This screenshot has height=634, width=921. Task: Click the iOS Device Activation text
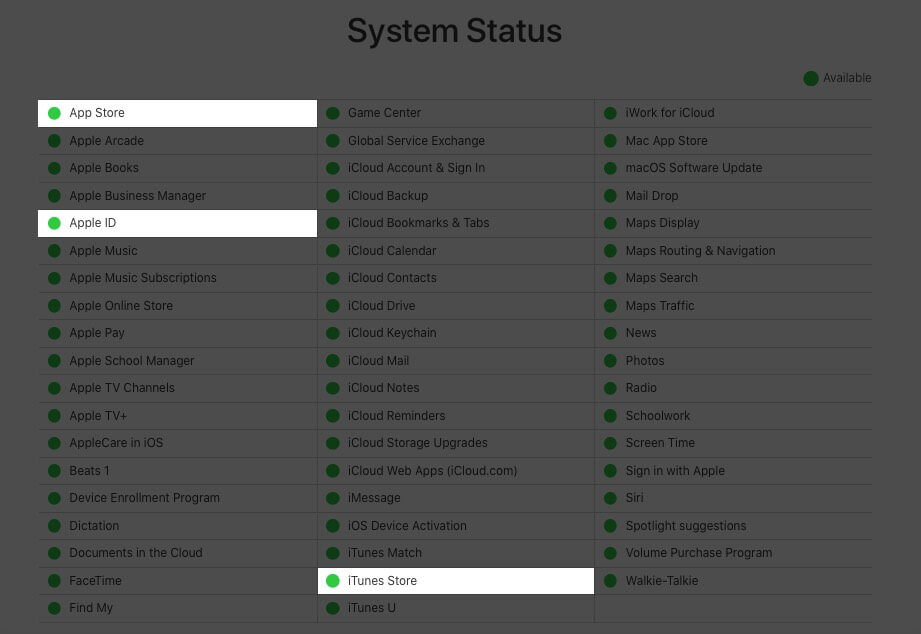point(407,526)
